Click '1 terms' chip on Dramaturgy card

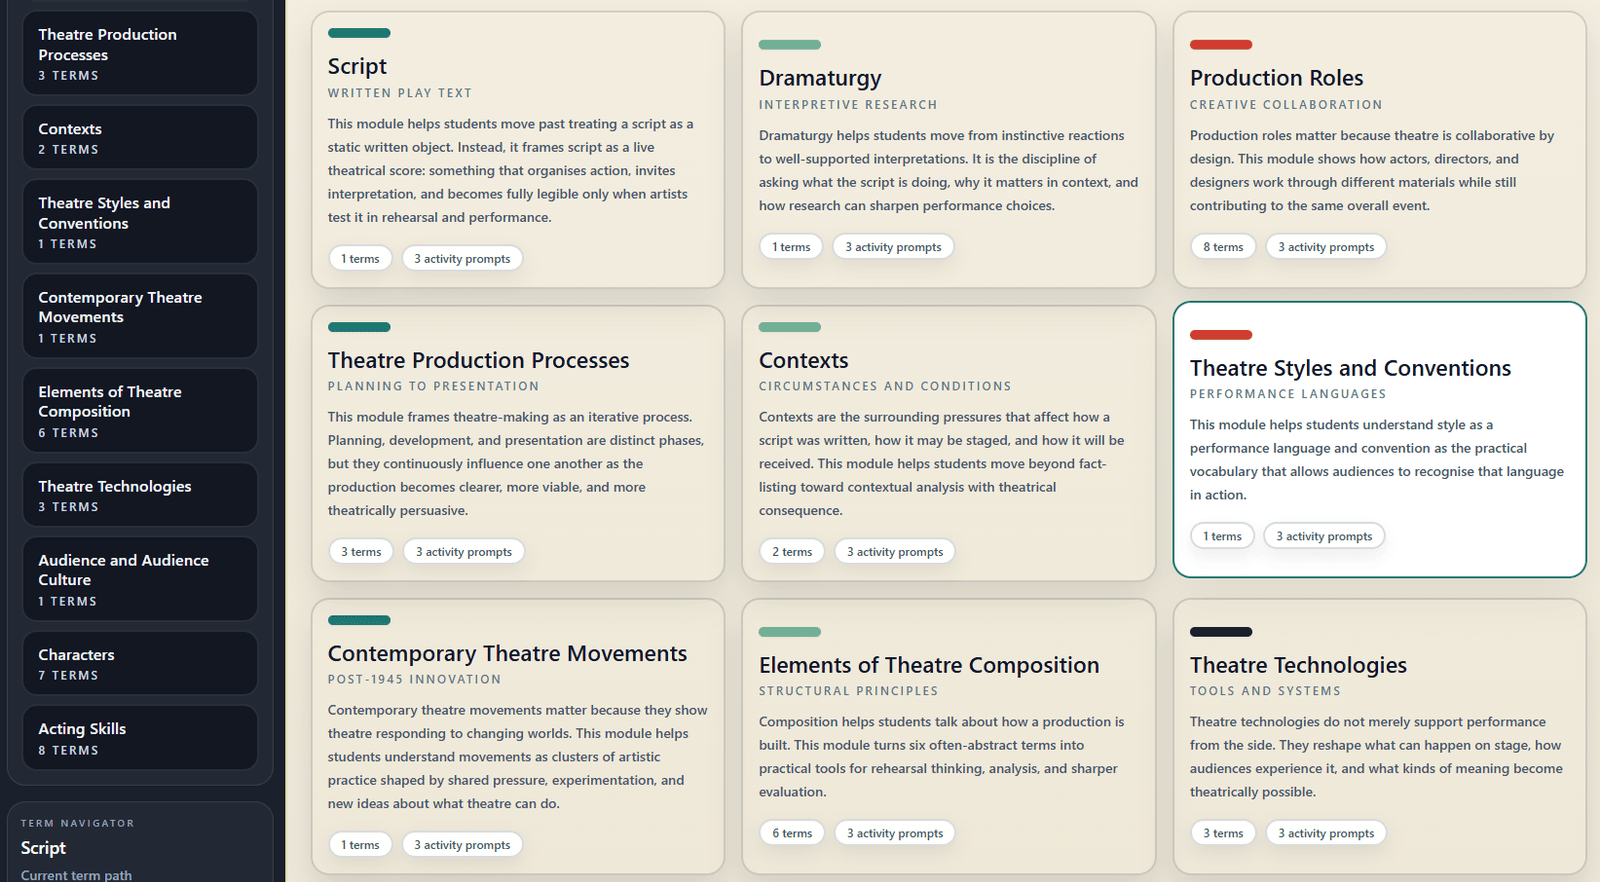[x=791, y=247]
